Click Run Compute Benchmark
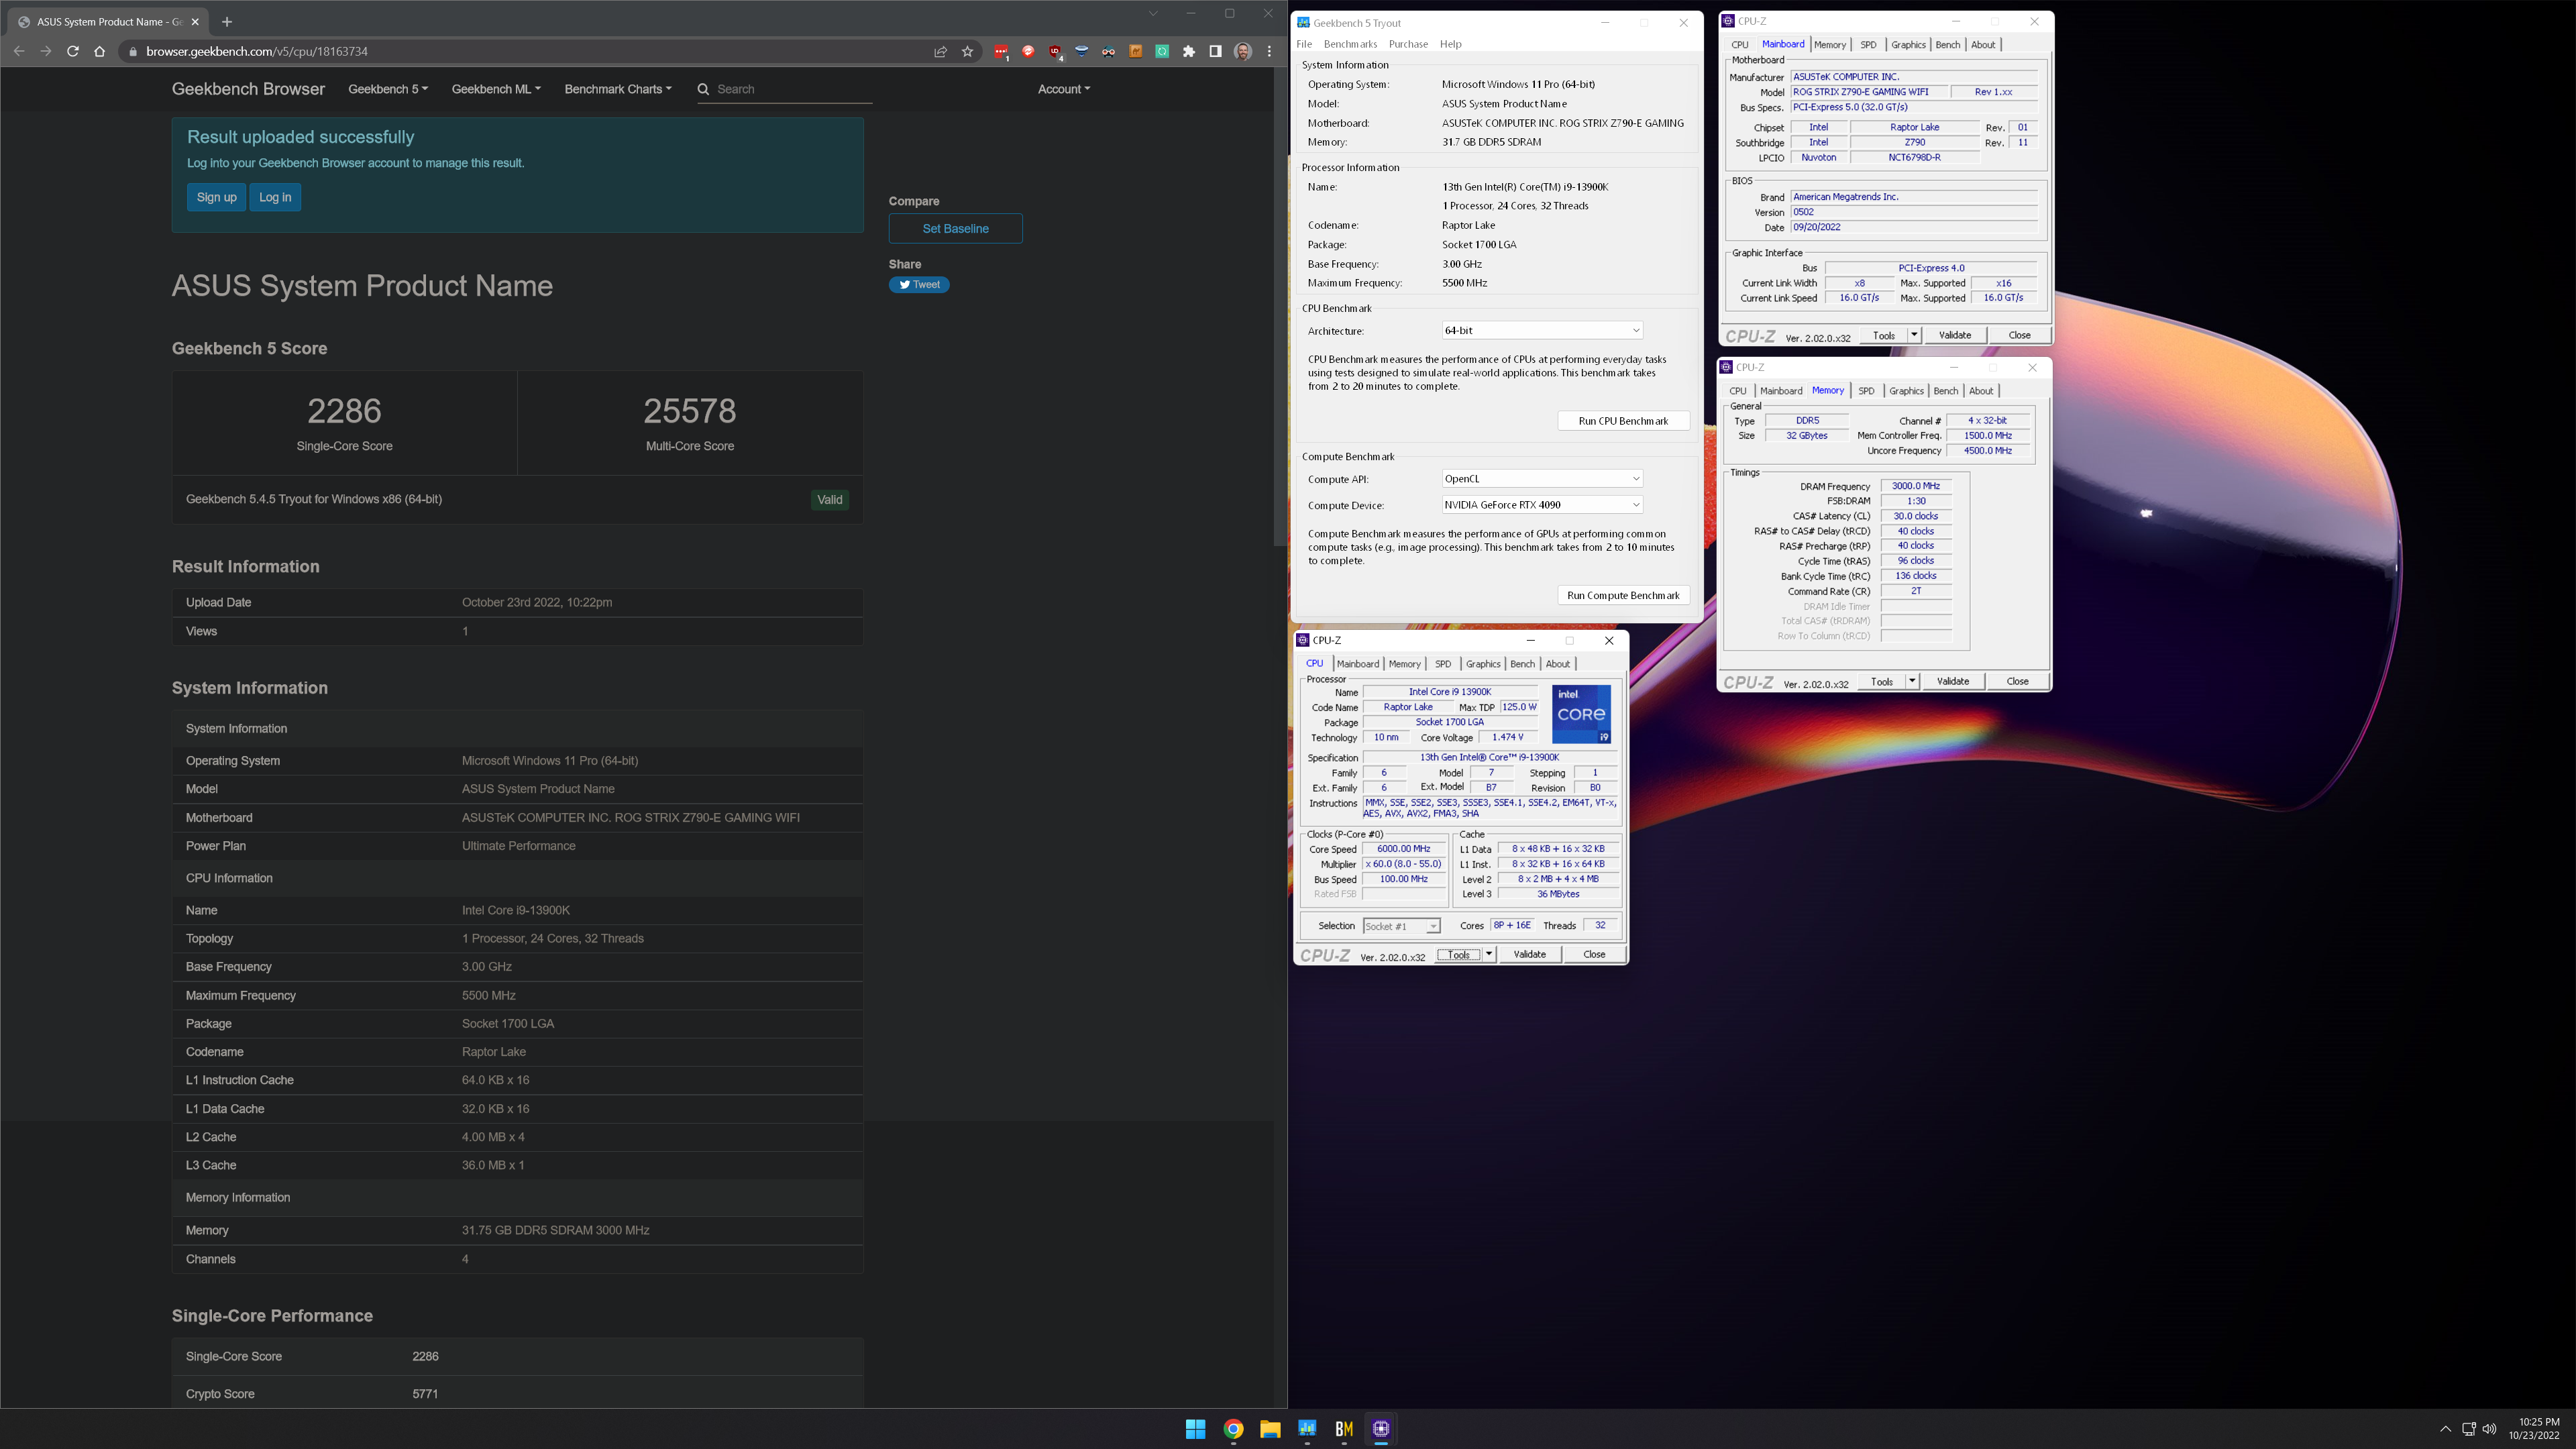The width and height of the screenshot is (2576, 1449). (x=1623, y=595)
